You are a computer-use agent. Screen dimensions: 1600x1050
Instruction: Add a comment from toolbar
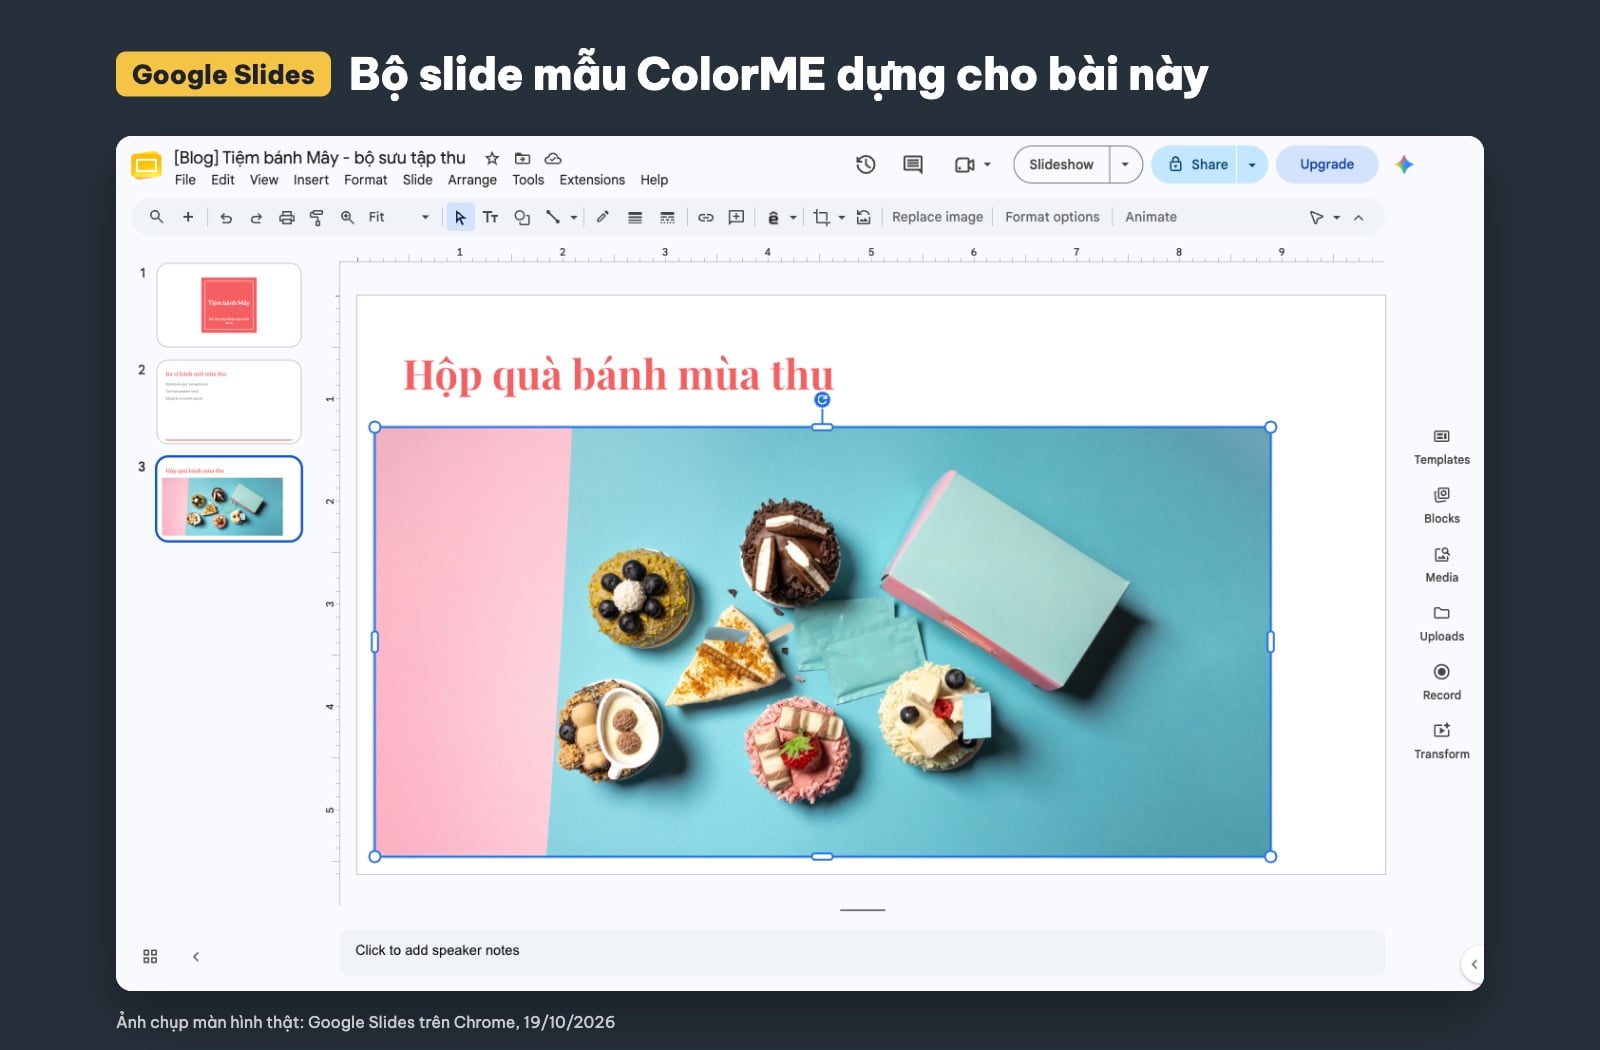click(737, 217)
